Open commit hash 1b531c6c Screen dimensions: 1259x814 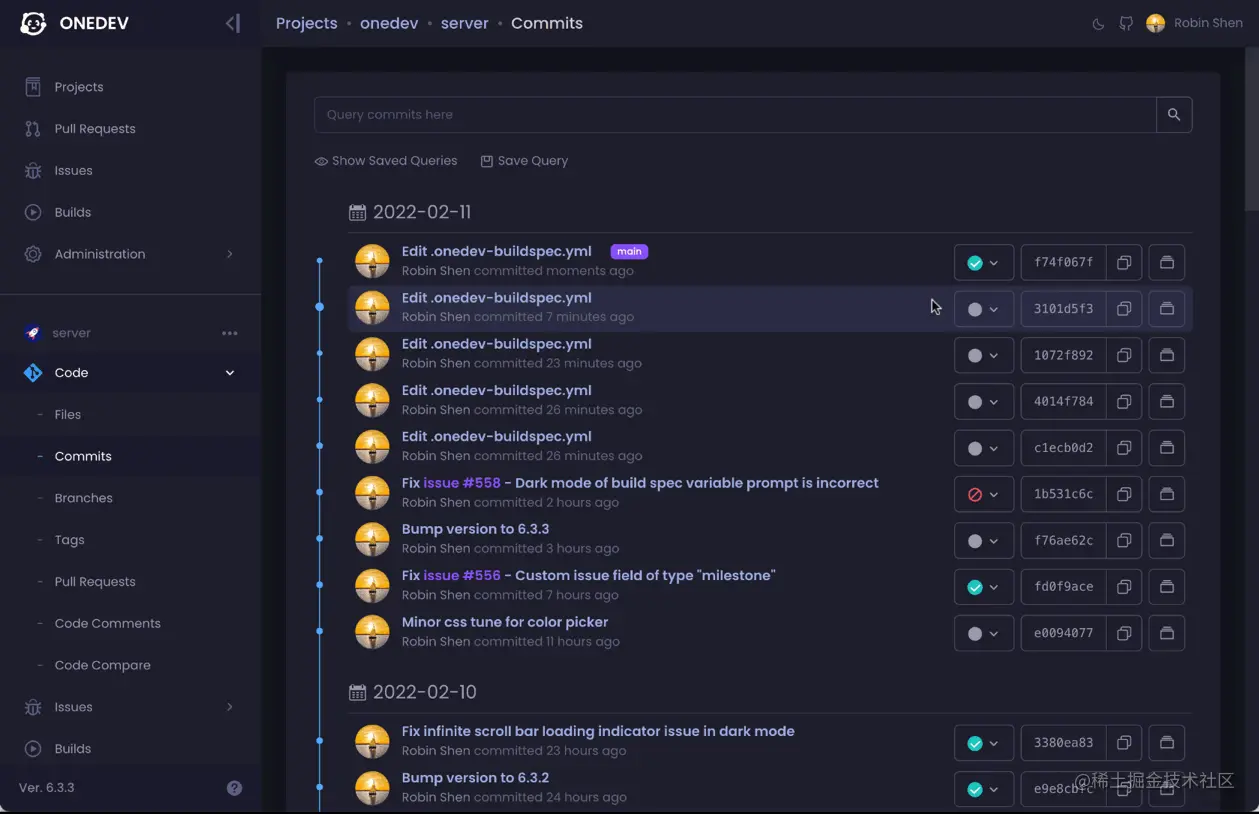pyautogui.click(x=1063, y=494)
